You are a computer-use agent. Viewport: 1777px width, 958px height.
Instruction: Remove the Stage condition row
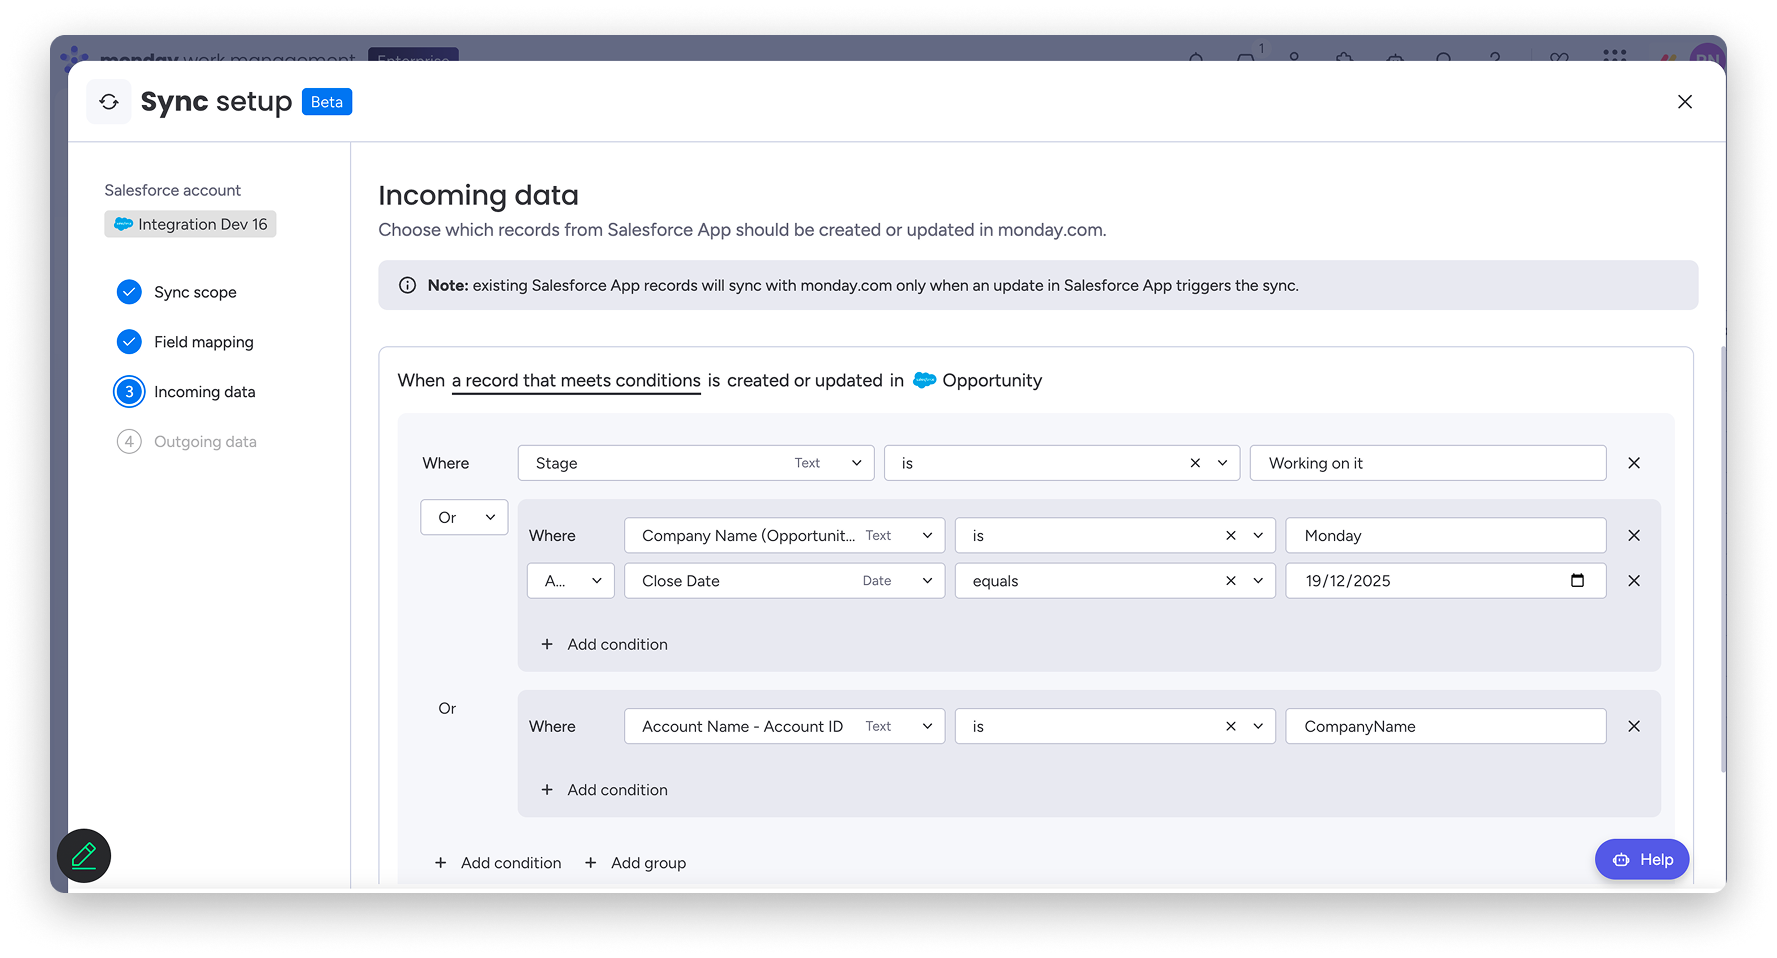tap(1633, 463)
